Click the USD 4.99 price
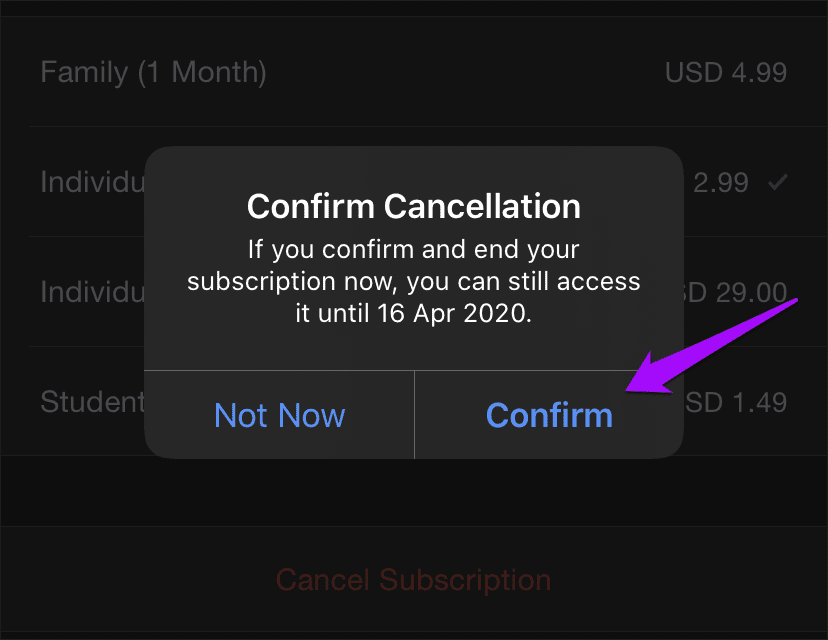The image size is (828, 640). [725, 72]
